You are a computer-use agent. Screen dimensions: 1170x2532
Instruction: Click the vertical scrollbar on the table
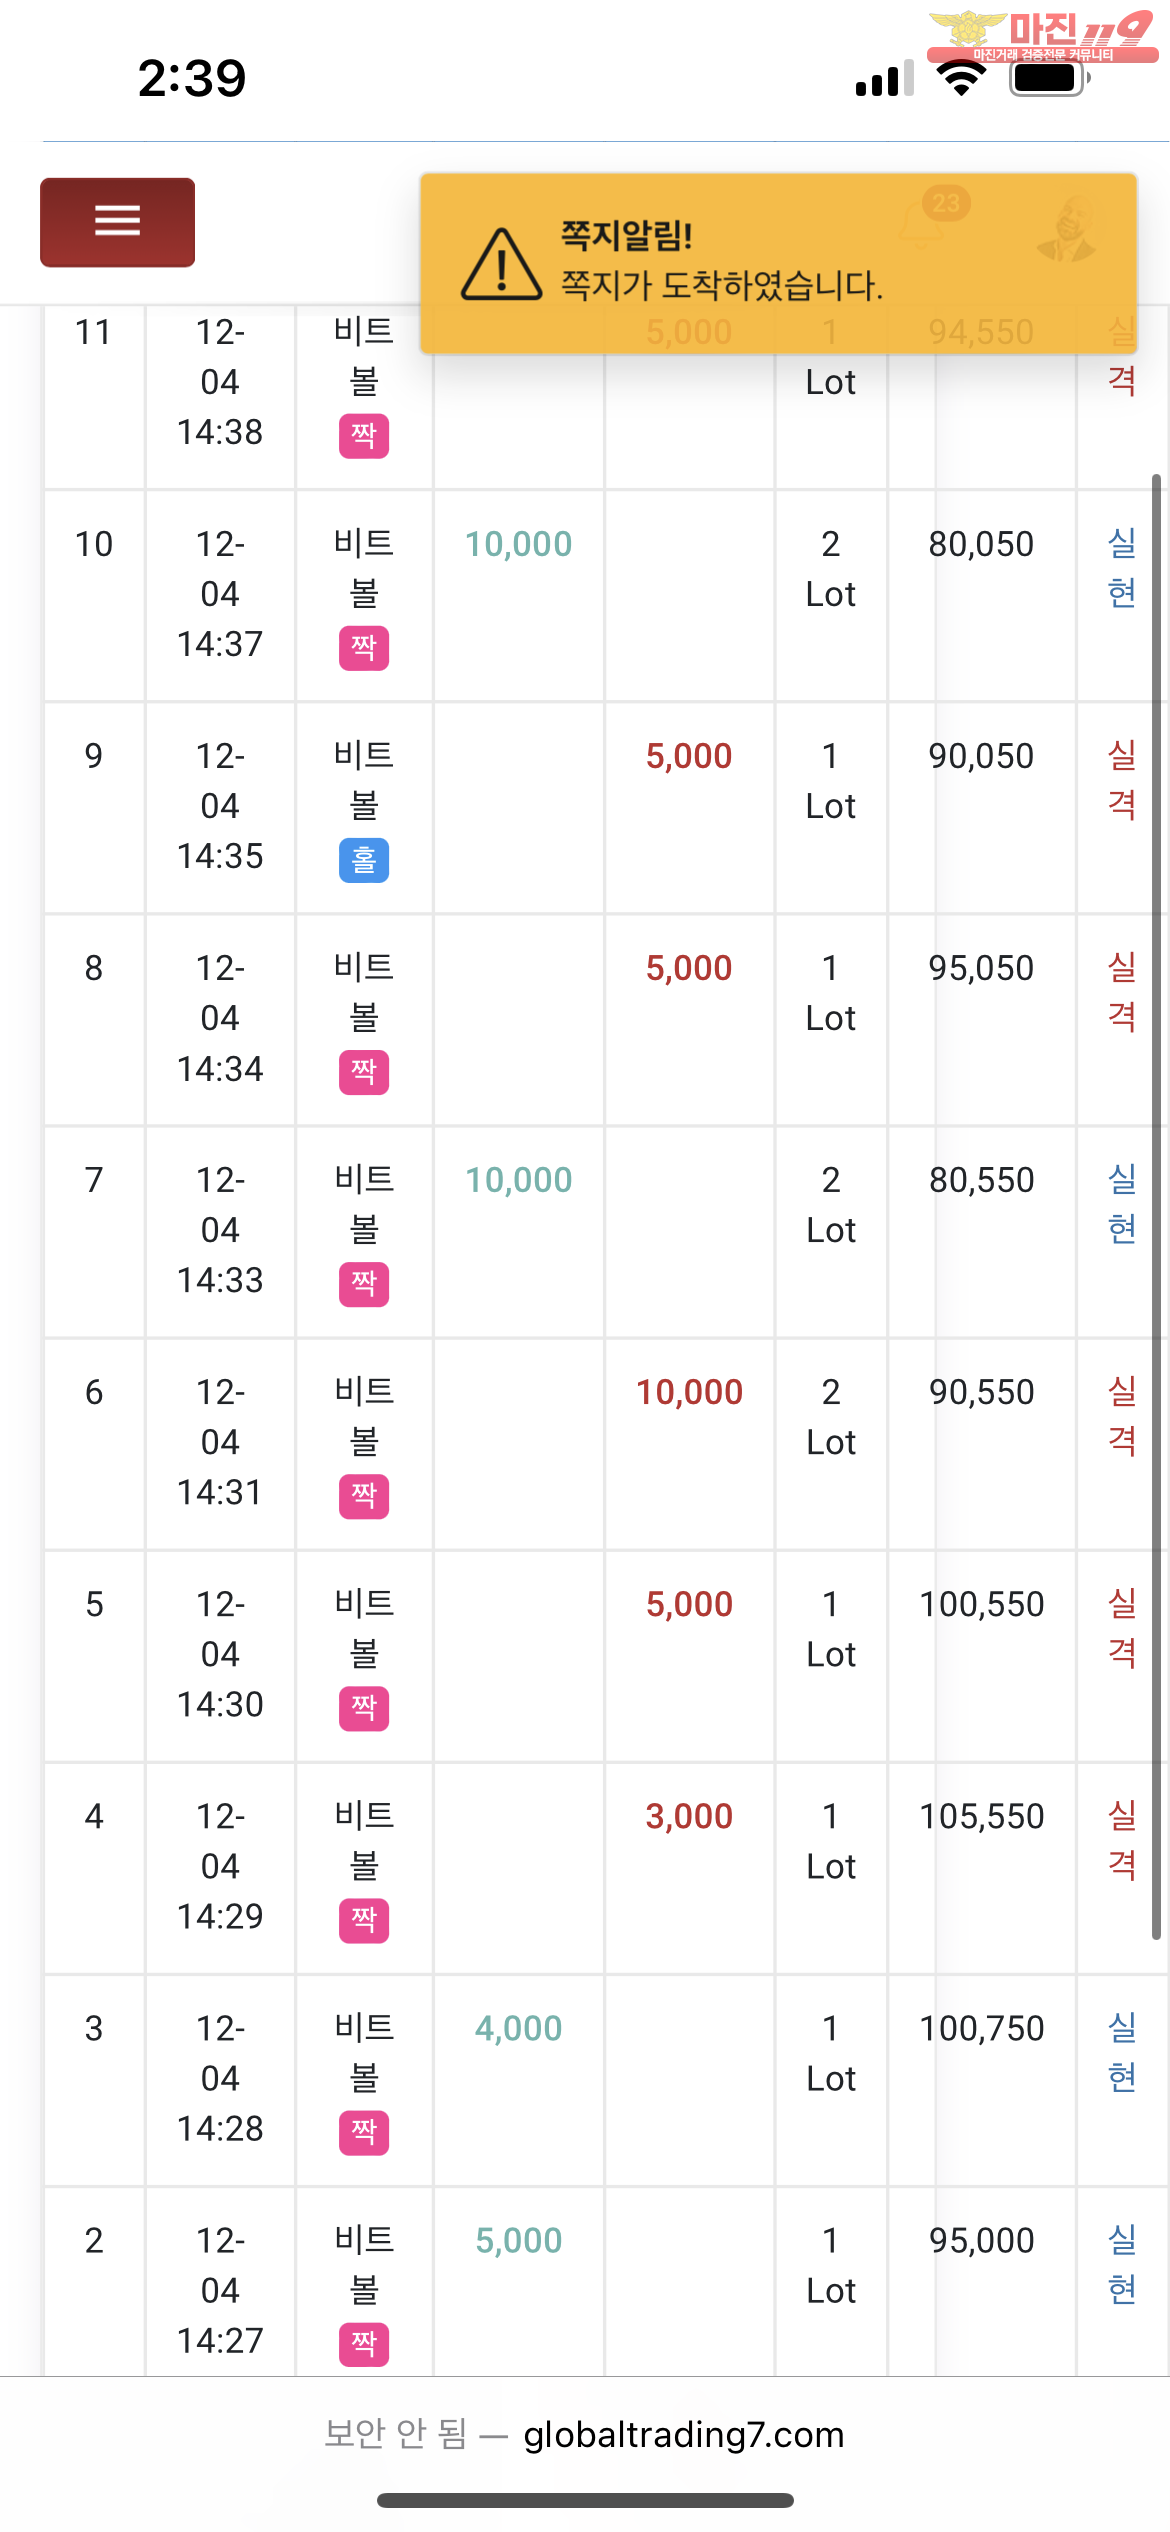1156,1210
